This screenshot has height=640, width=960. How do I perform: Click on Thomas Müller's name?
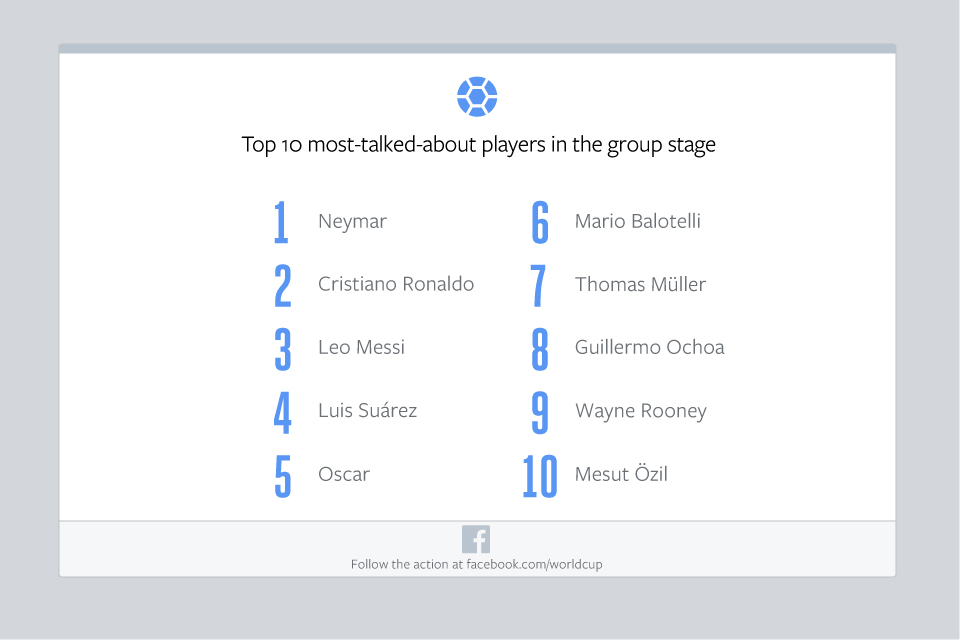coord(640,284)
